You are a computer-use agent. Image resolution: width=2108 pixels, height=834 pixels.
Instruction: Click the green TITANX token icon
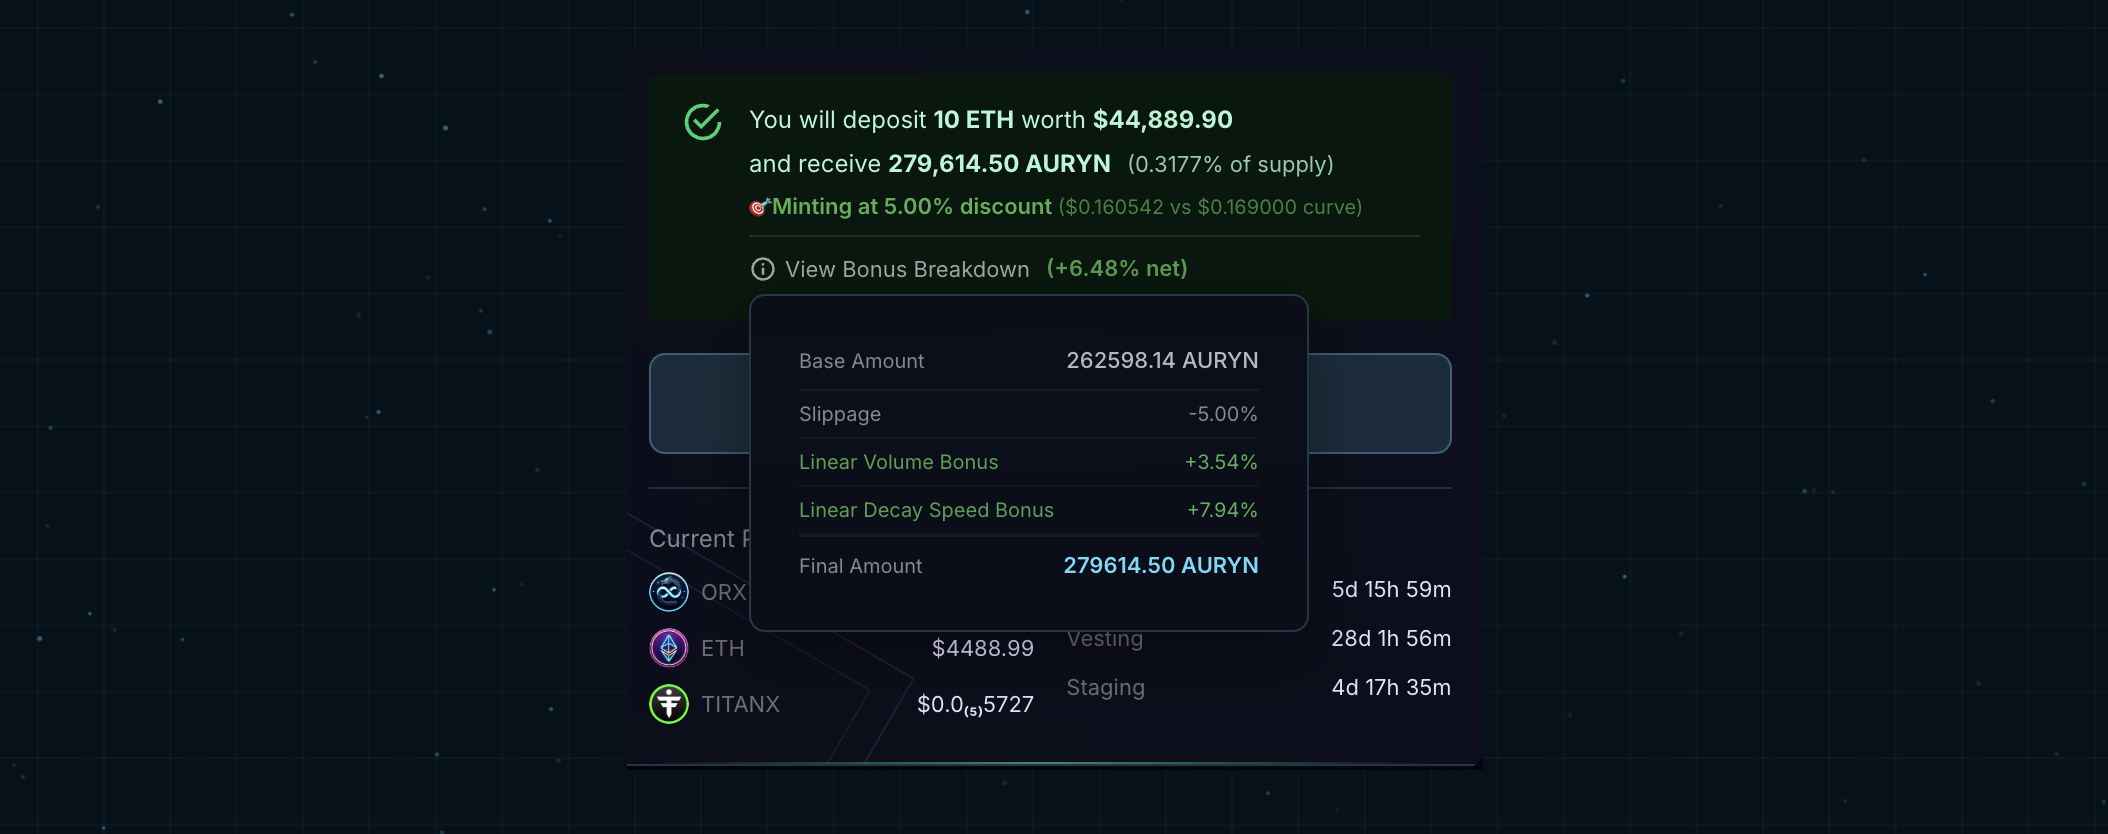[669, 704]
